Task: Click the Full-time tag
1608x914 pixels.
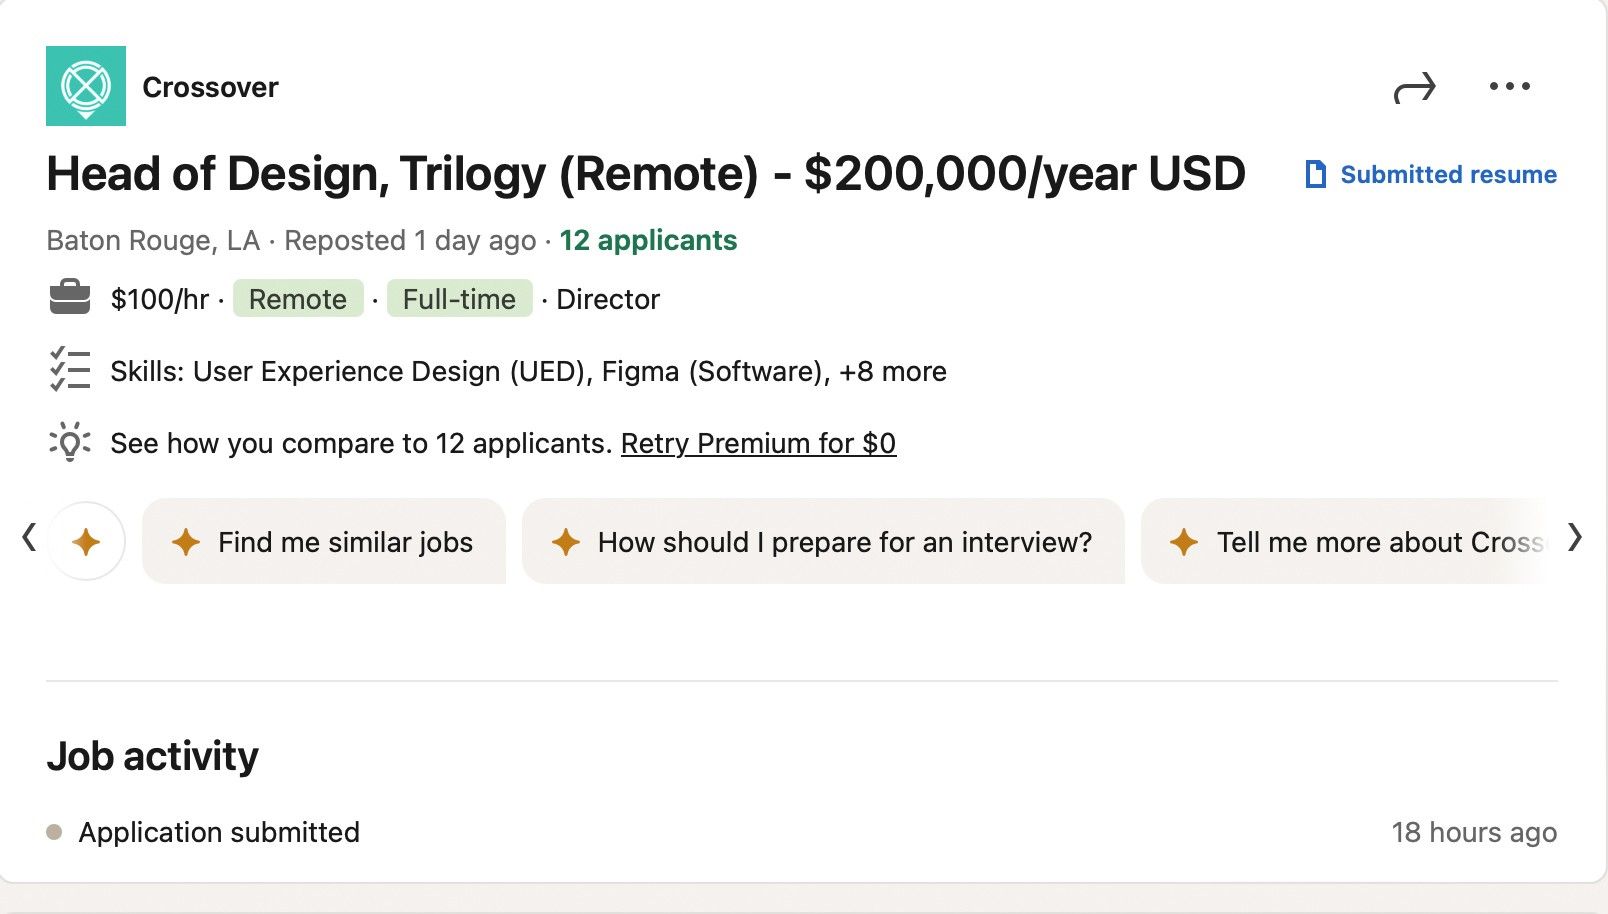Action: 459,298
